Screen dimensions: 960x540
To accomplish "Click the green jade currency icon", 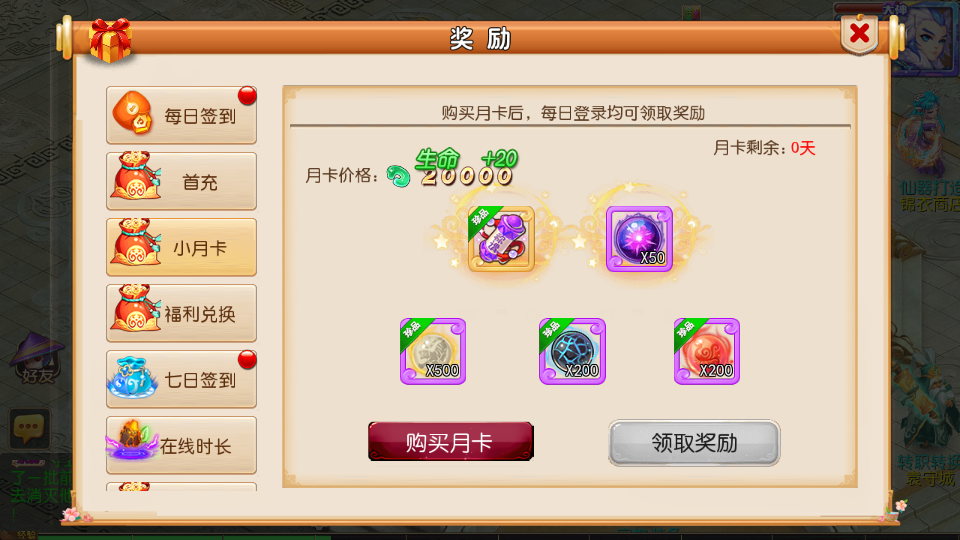I will pyautogui.click(x=399, y=176).
